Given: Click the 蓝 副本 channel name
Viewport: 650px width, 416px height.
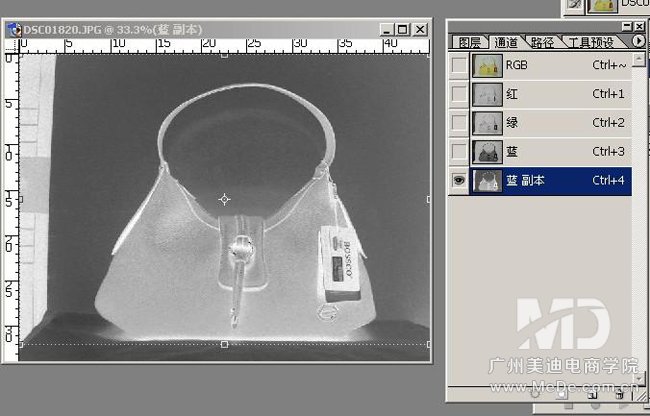Looking at the screenshot, I should tap(525, 180).
